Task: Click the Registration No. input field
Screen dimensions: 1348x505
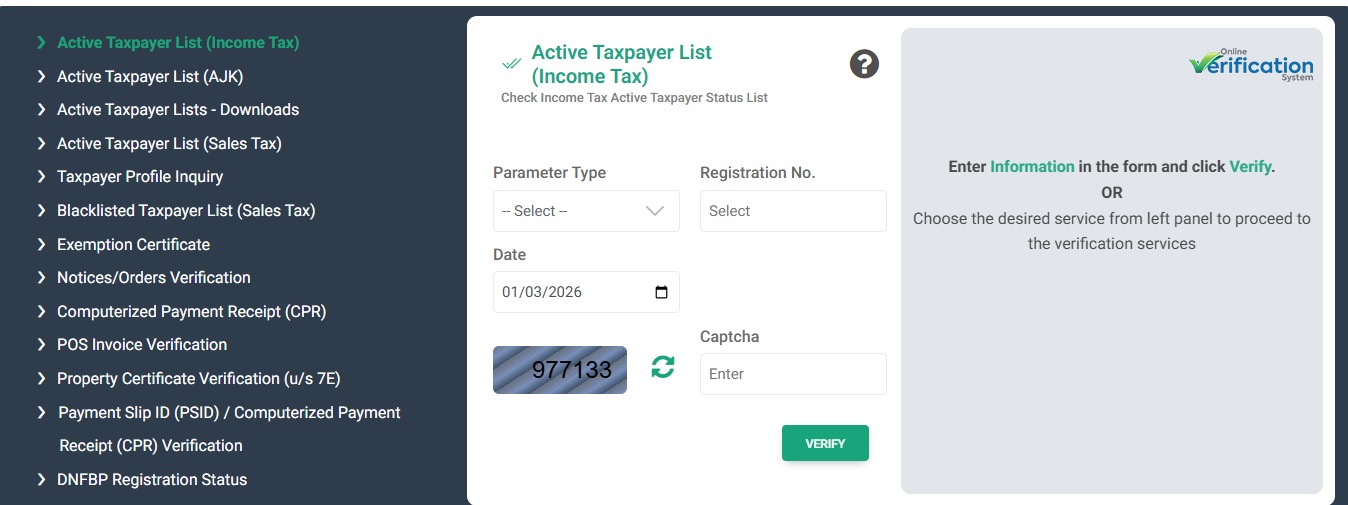Action: pos(793,211)
